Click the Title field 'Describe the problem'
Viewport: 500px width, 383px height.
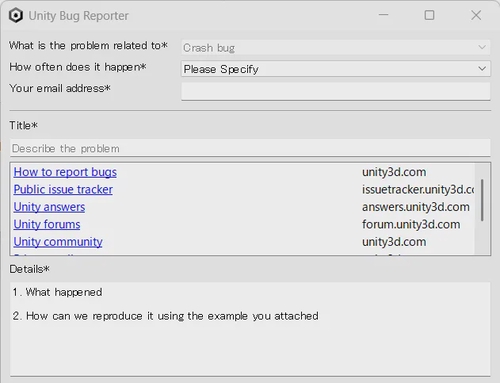[x=250, y=148]
